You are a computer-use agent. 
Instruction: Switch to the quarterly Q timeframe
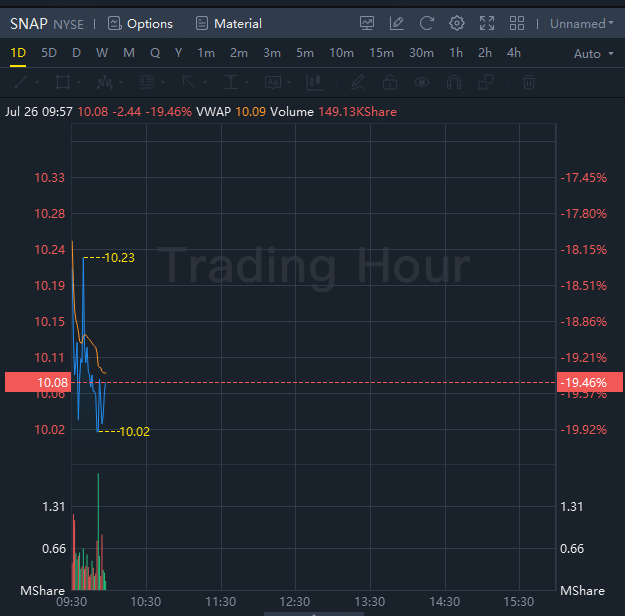click(155, 53)
